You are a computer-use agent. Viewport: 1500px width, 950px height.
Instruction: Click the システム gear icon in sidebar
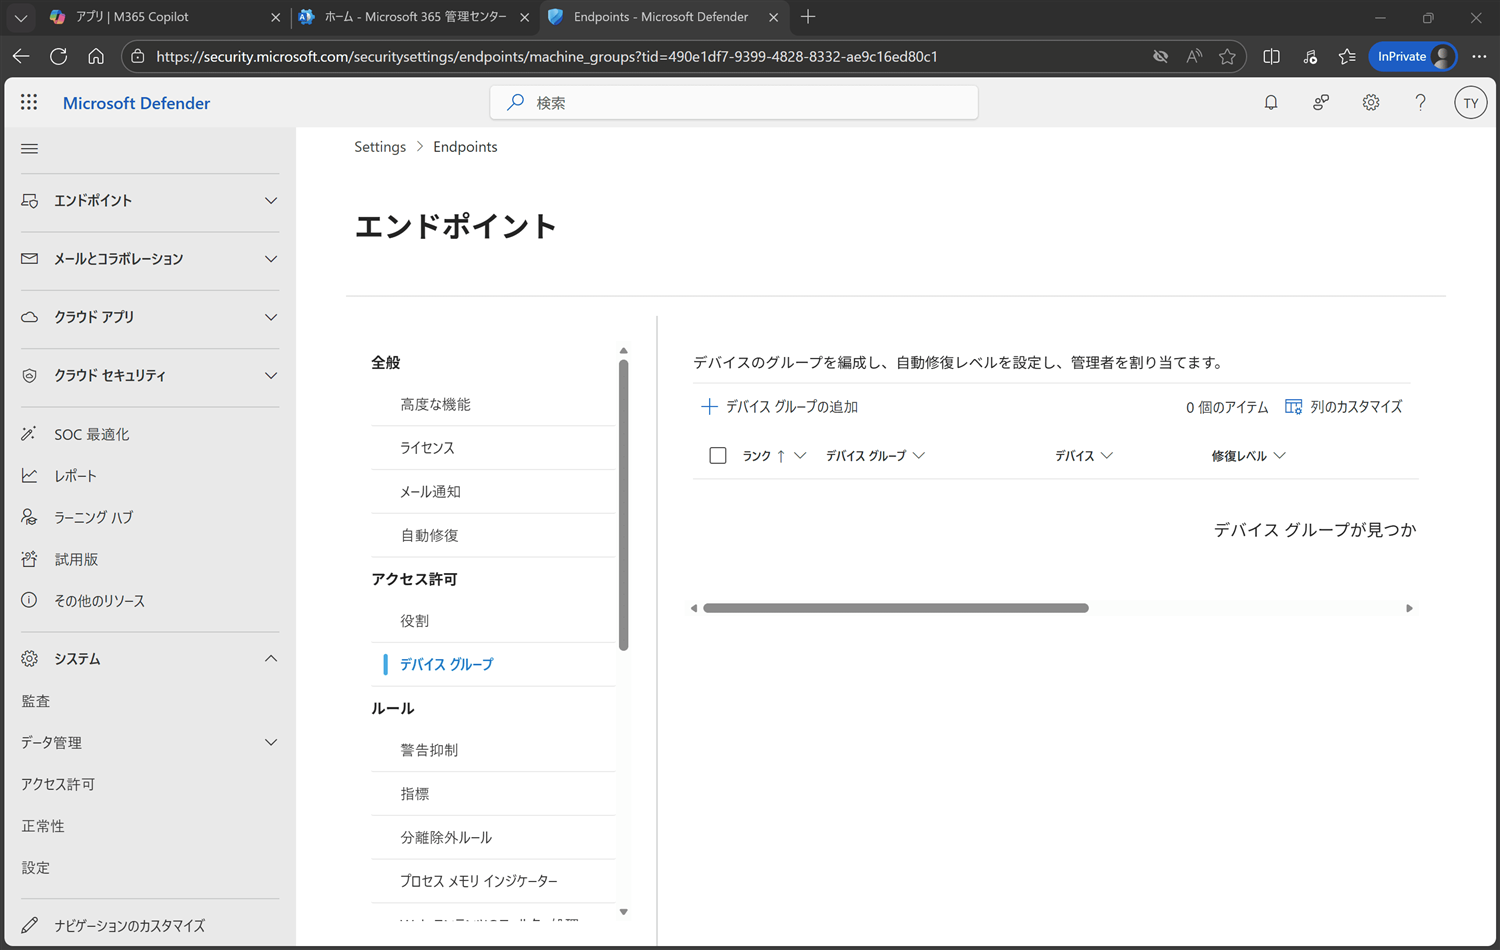click(x=30, y=659)
